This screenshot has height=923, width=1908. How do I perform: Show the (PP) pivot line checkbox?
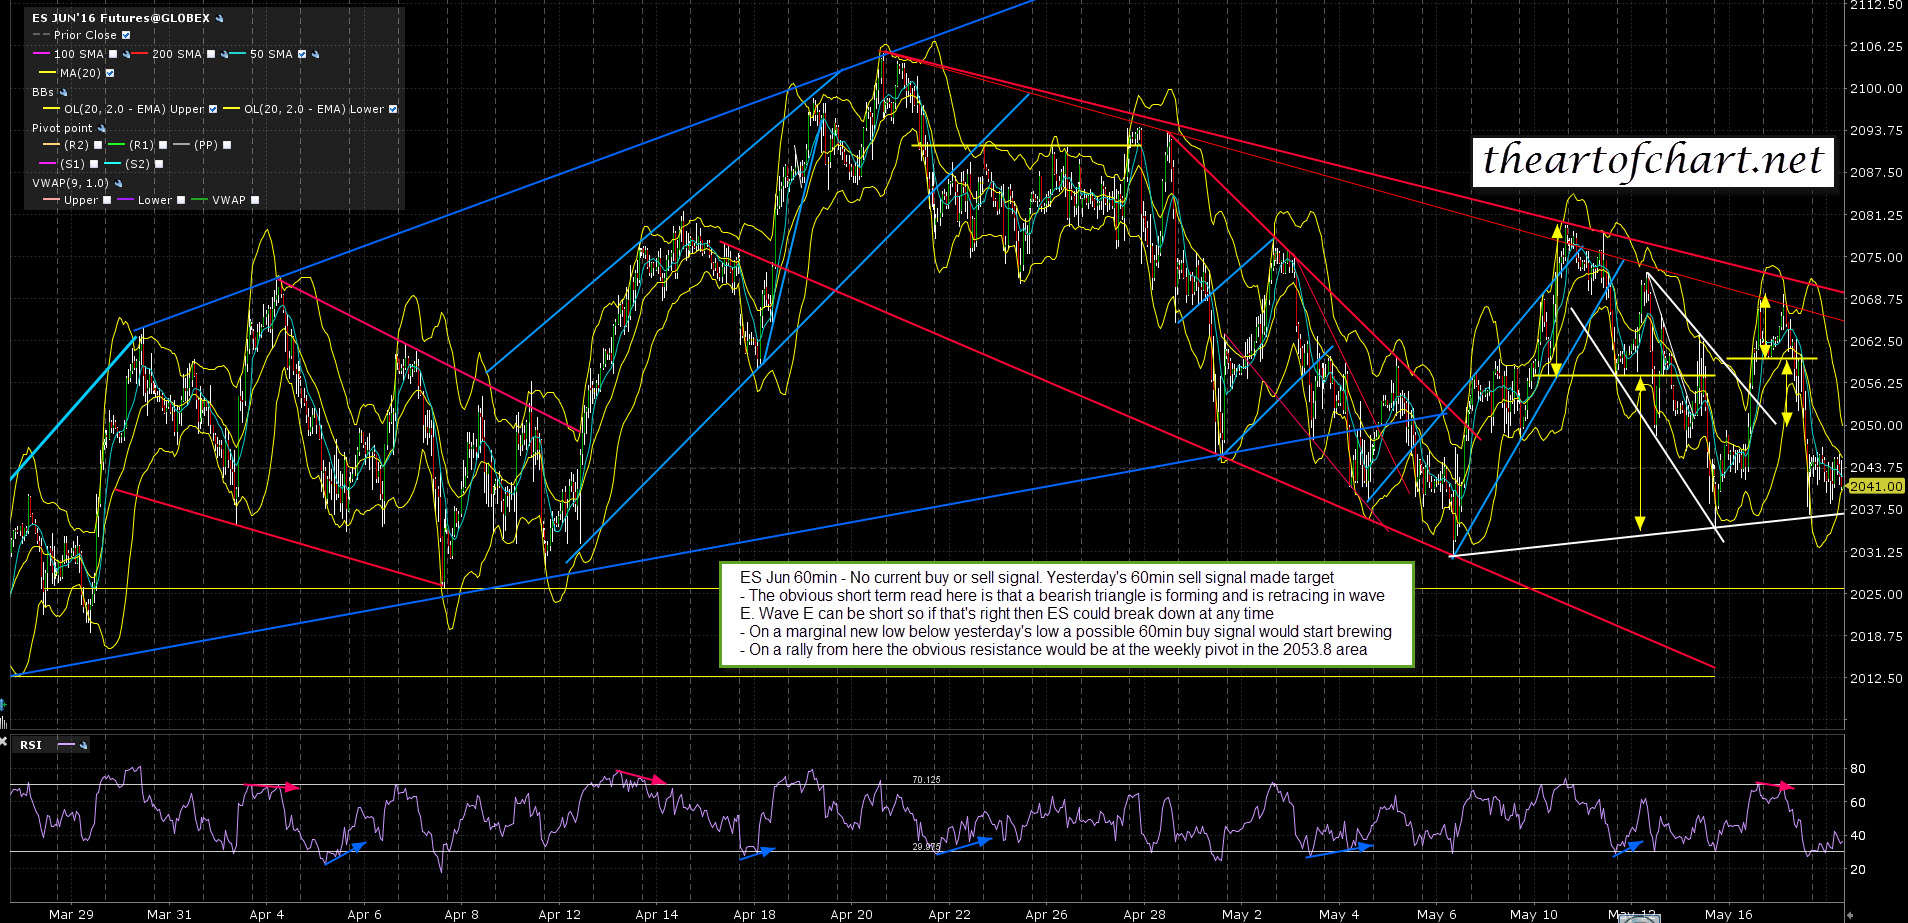click(227, 145)
